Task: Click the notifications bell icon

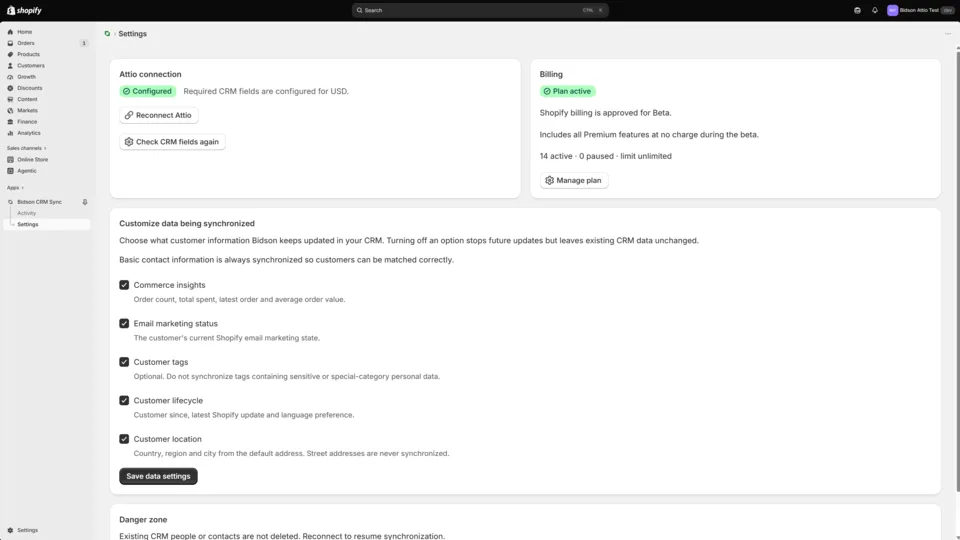Action: coord(875,10)
